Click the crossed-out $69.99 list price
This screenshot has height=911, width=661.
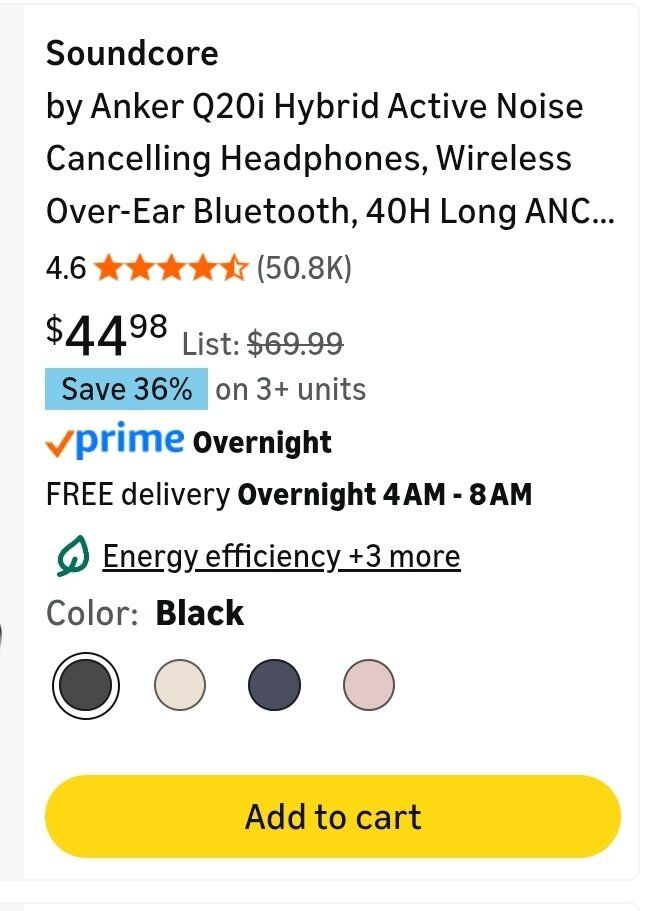click(295, 344)
